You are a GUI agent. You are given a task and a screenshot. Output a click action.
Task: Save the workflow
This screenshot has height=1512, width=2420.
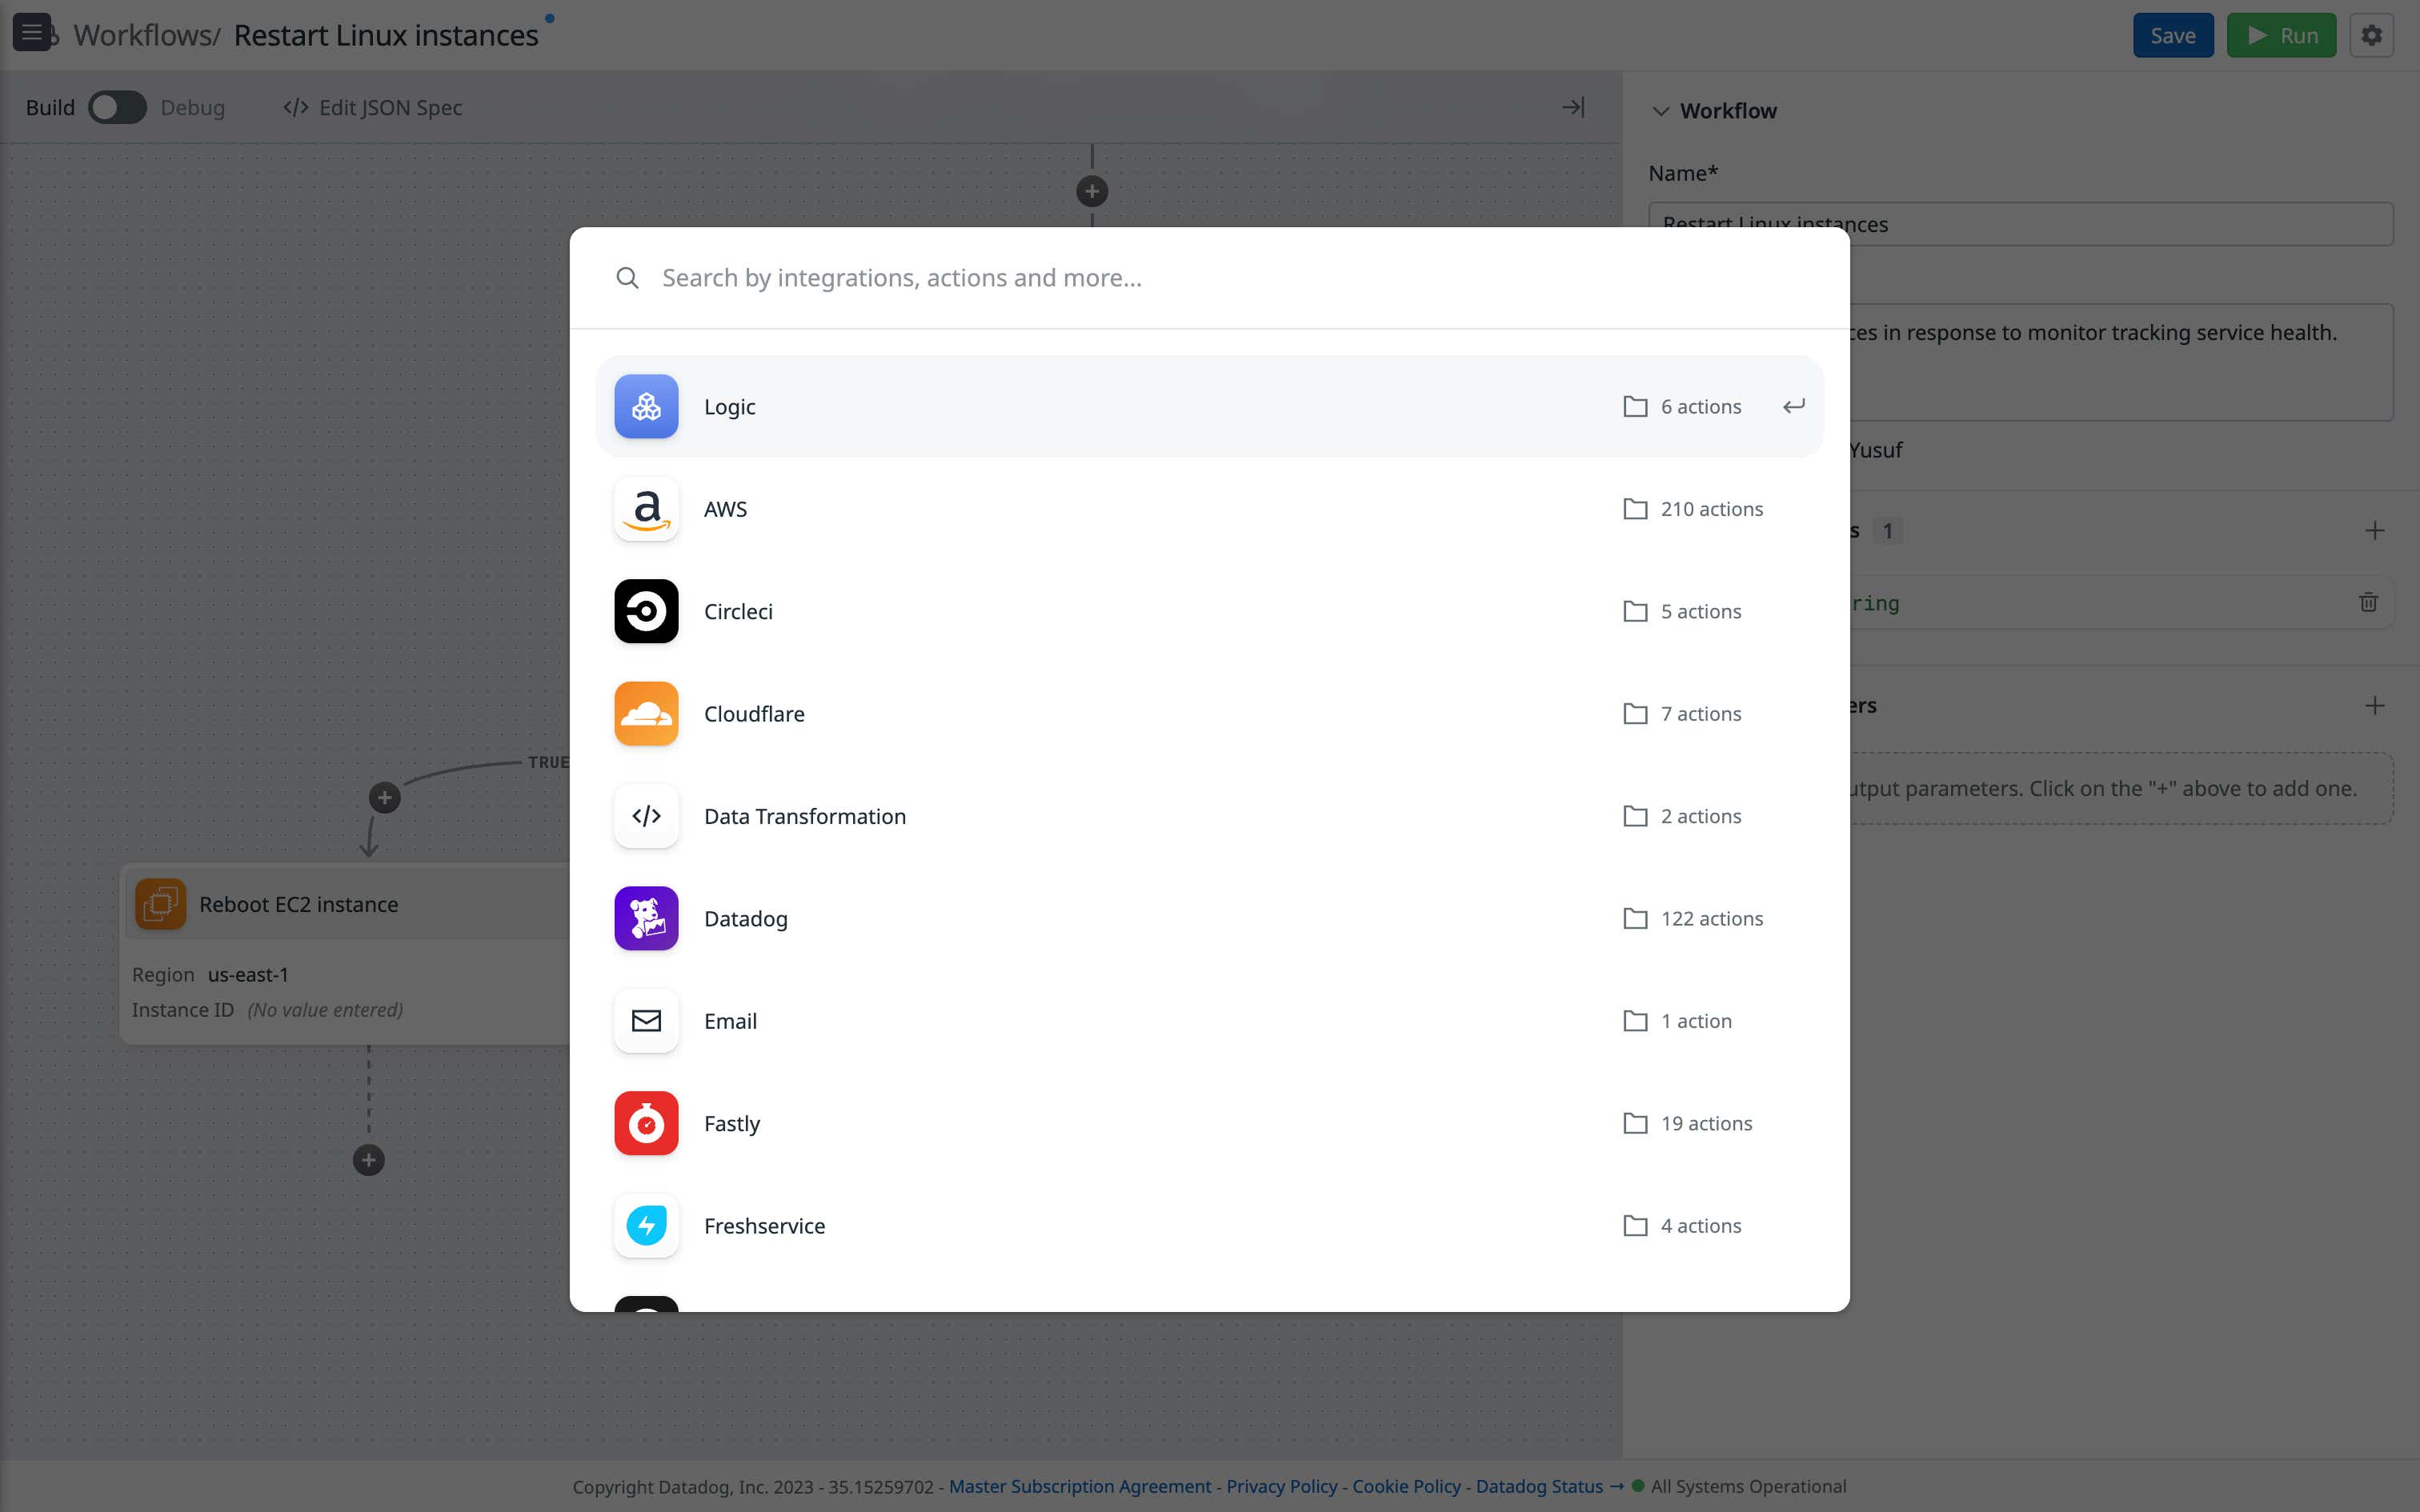pyautogui.click(x=2173, y=35)
